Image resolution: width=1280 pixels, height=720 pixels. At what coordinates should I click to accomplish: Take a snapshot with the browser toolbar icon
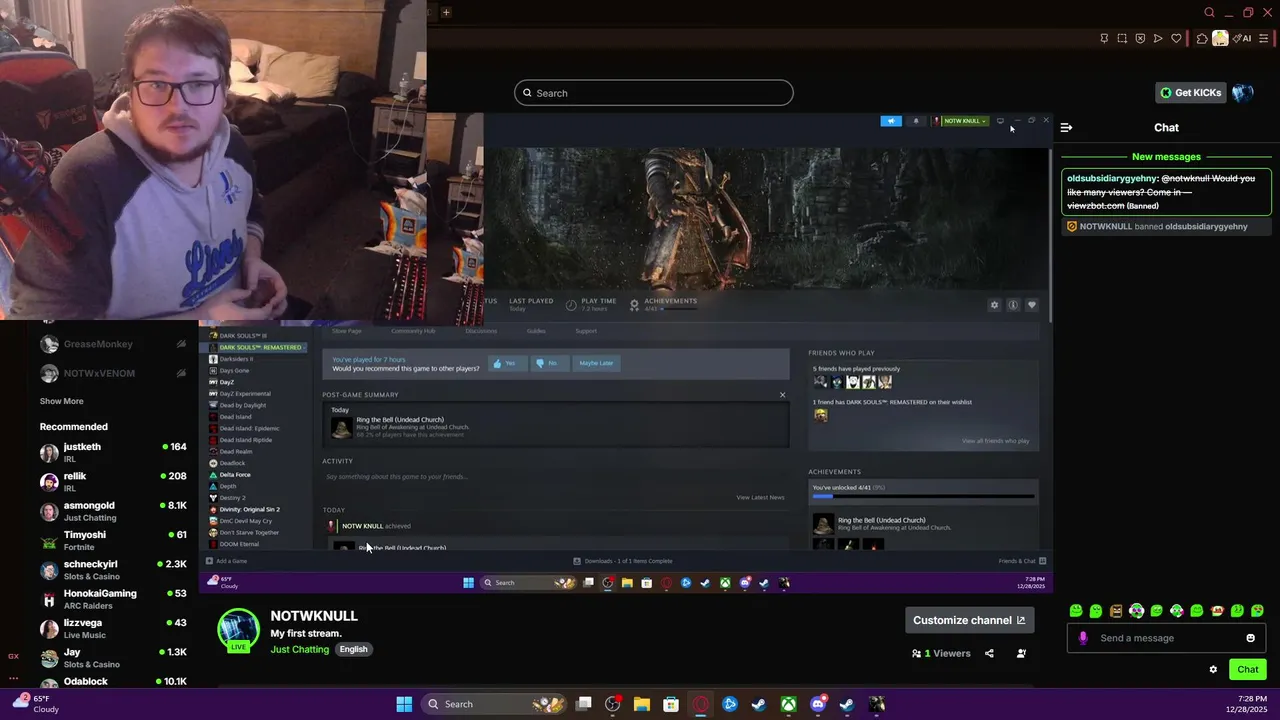1122,38
